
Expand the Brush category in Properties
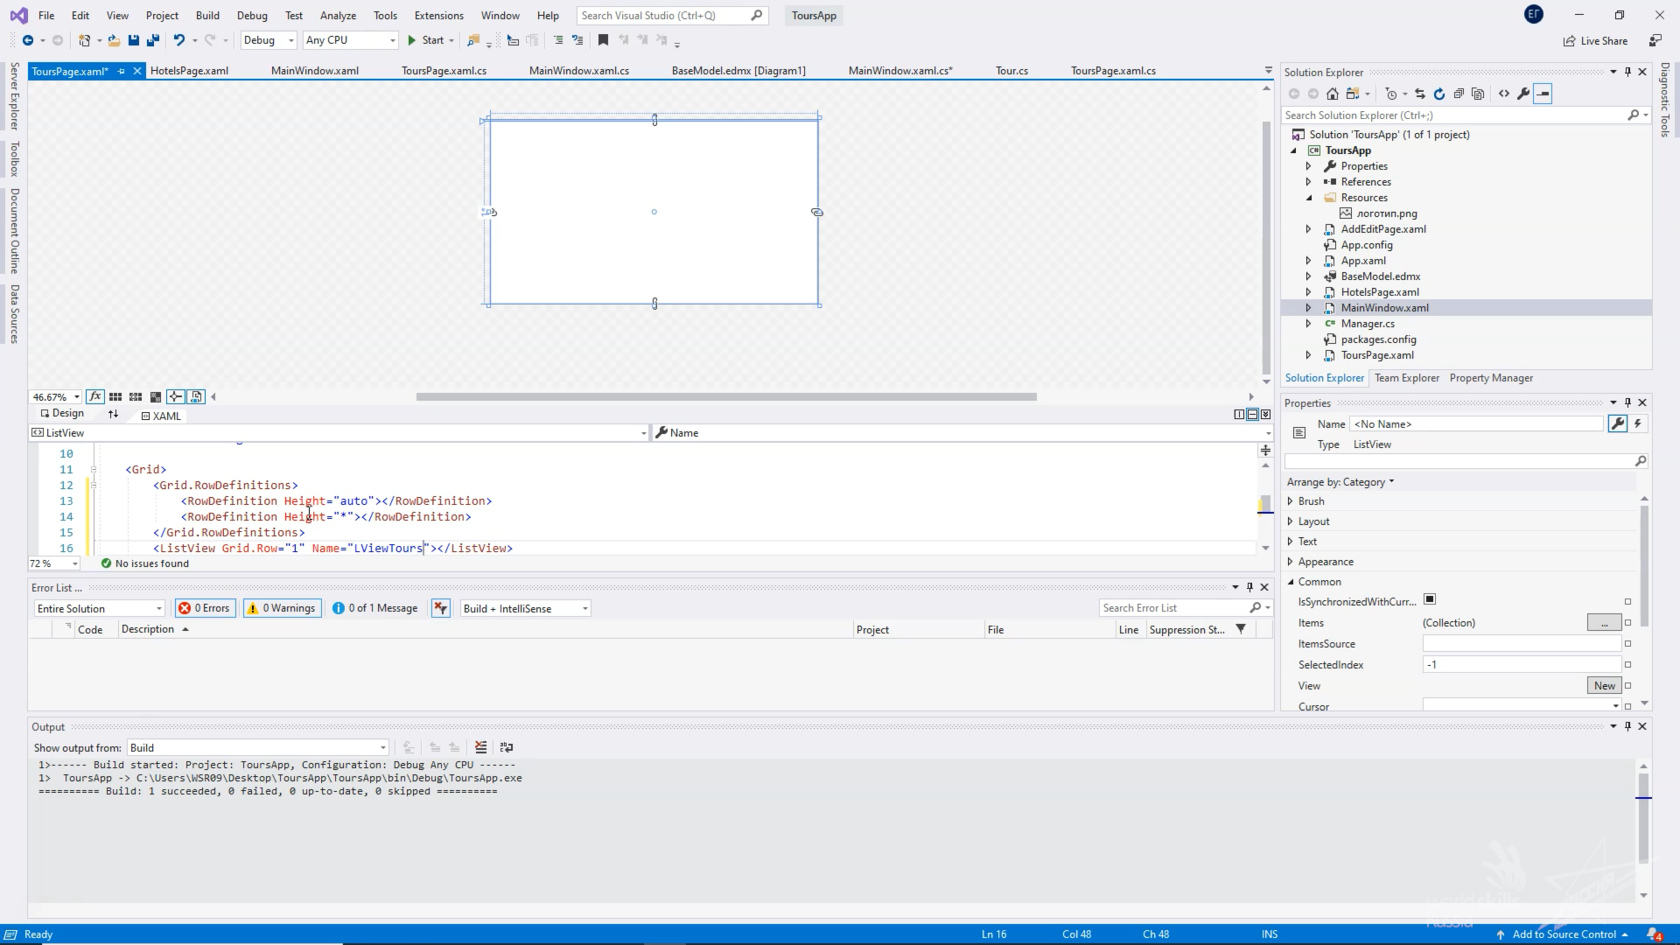click(x=1291, y=501)
